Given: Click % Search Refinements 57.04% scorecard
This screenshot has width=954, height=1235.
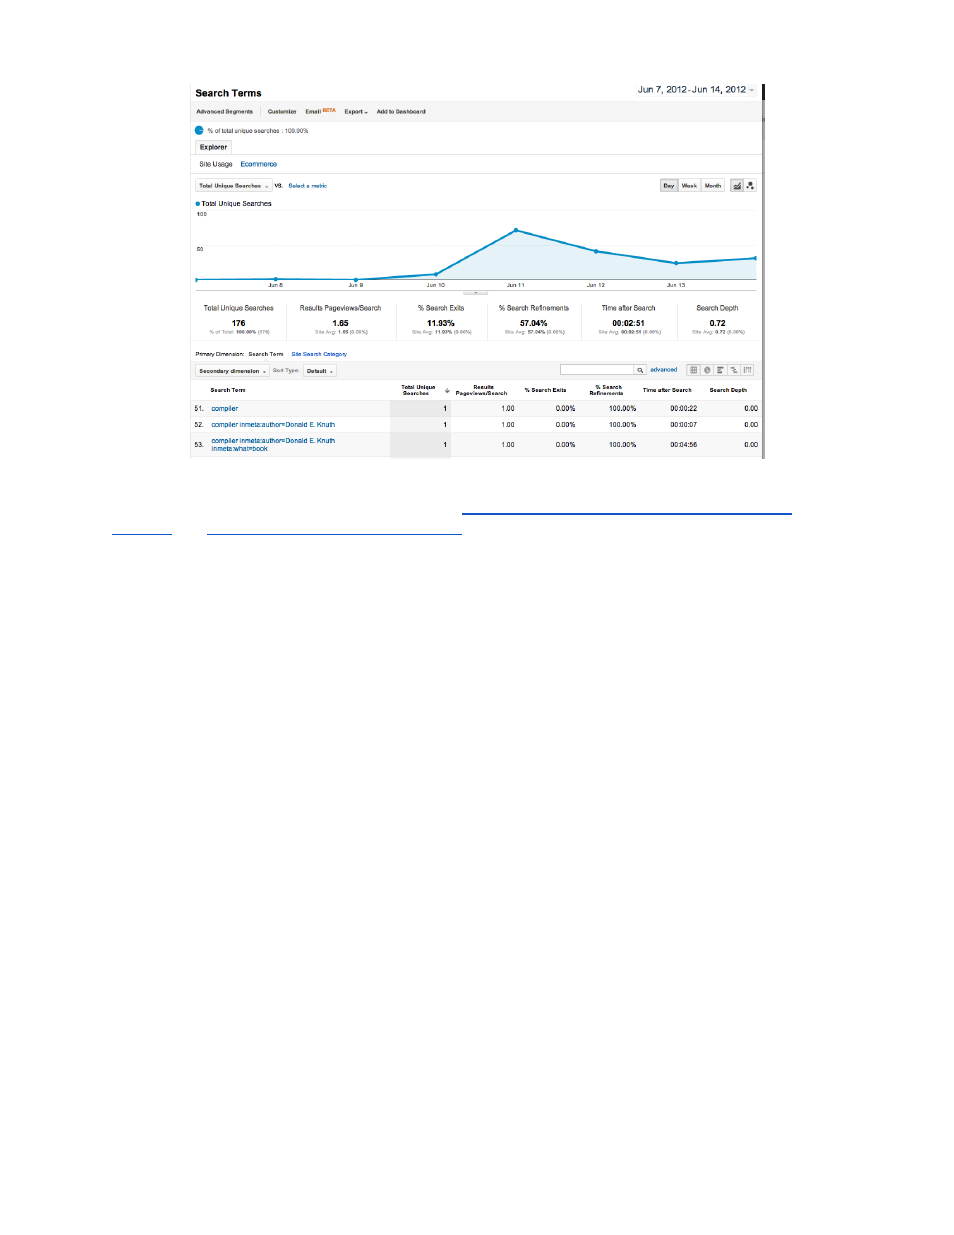Looking at the screenshot, I should tap(534, 320).
